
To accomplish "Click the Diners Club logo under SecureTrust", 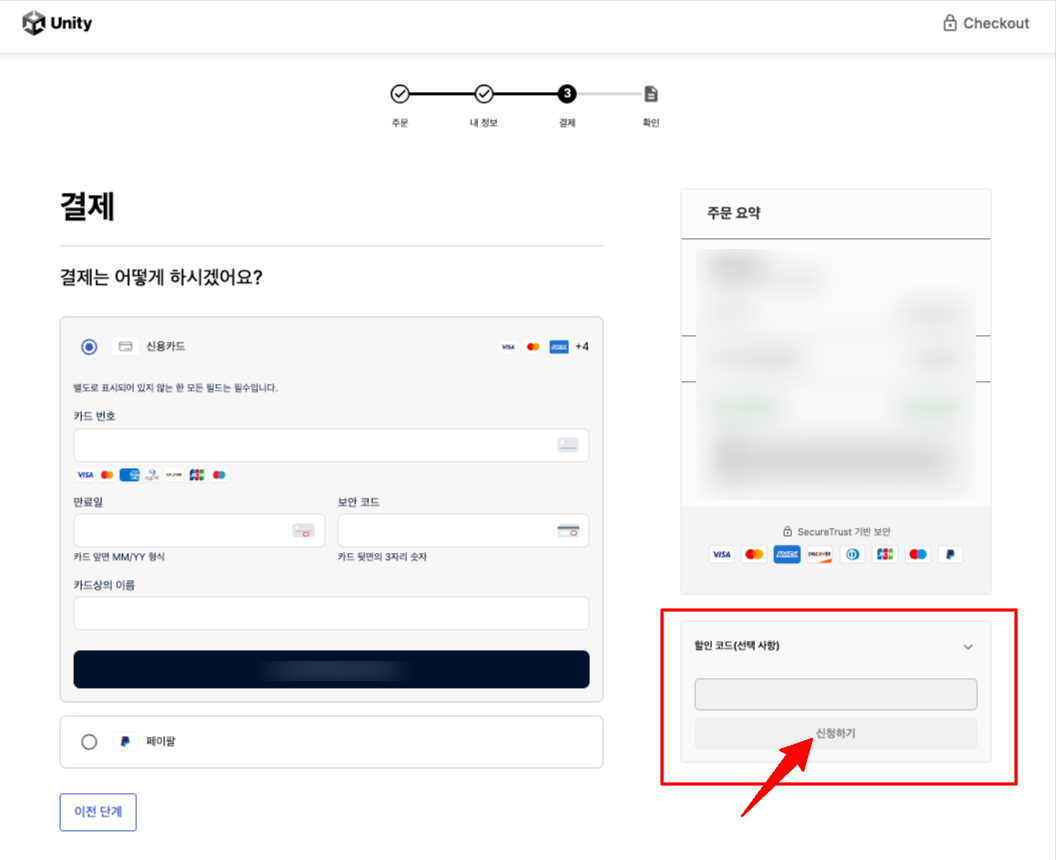I will coord(853,554).
